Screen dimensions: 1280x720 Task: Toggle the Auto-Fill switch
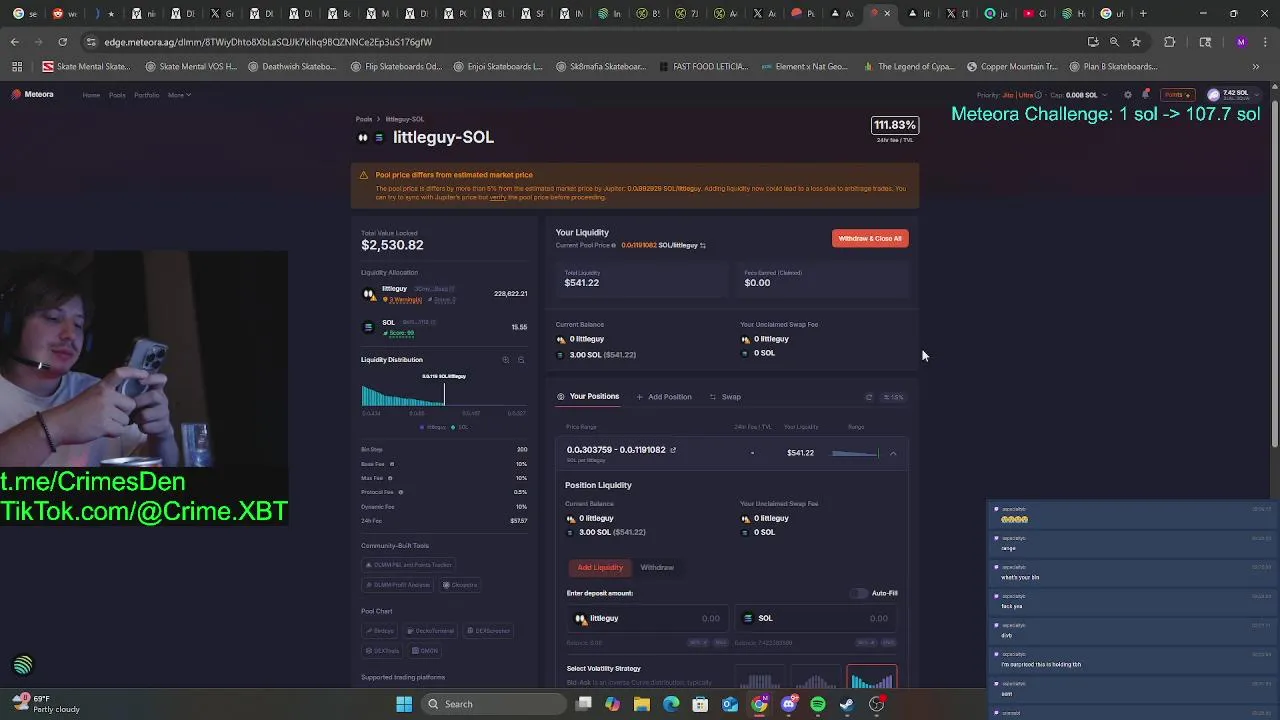[x=859, y=593]
